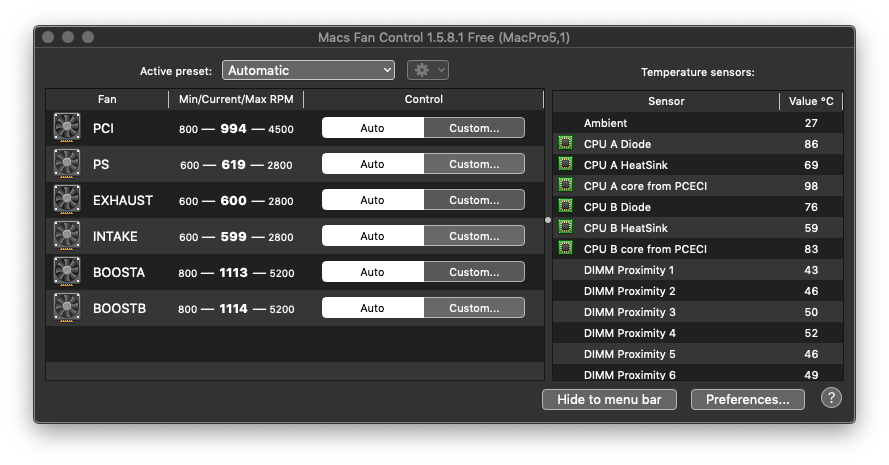Set BOOSTA fan control to Auto
This screenshot has height=465, width=889.
click(372, 272)
